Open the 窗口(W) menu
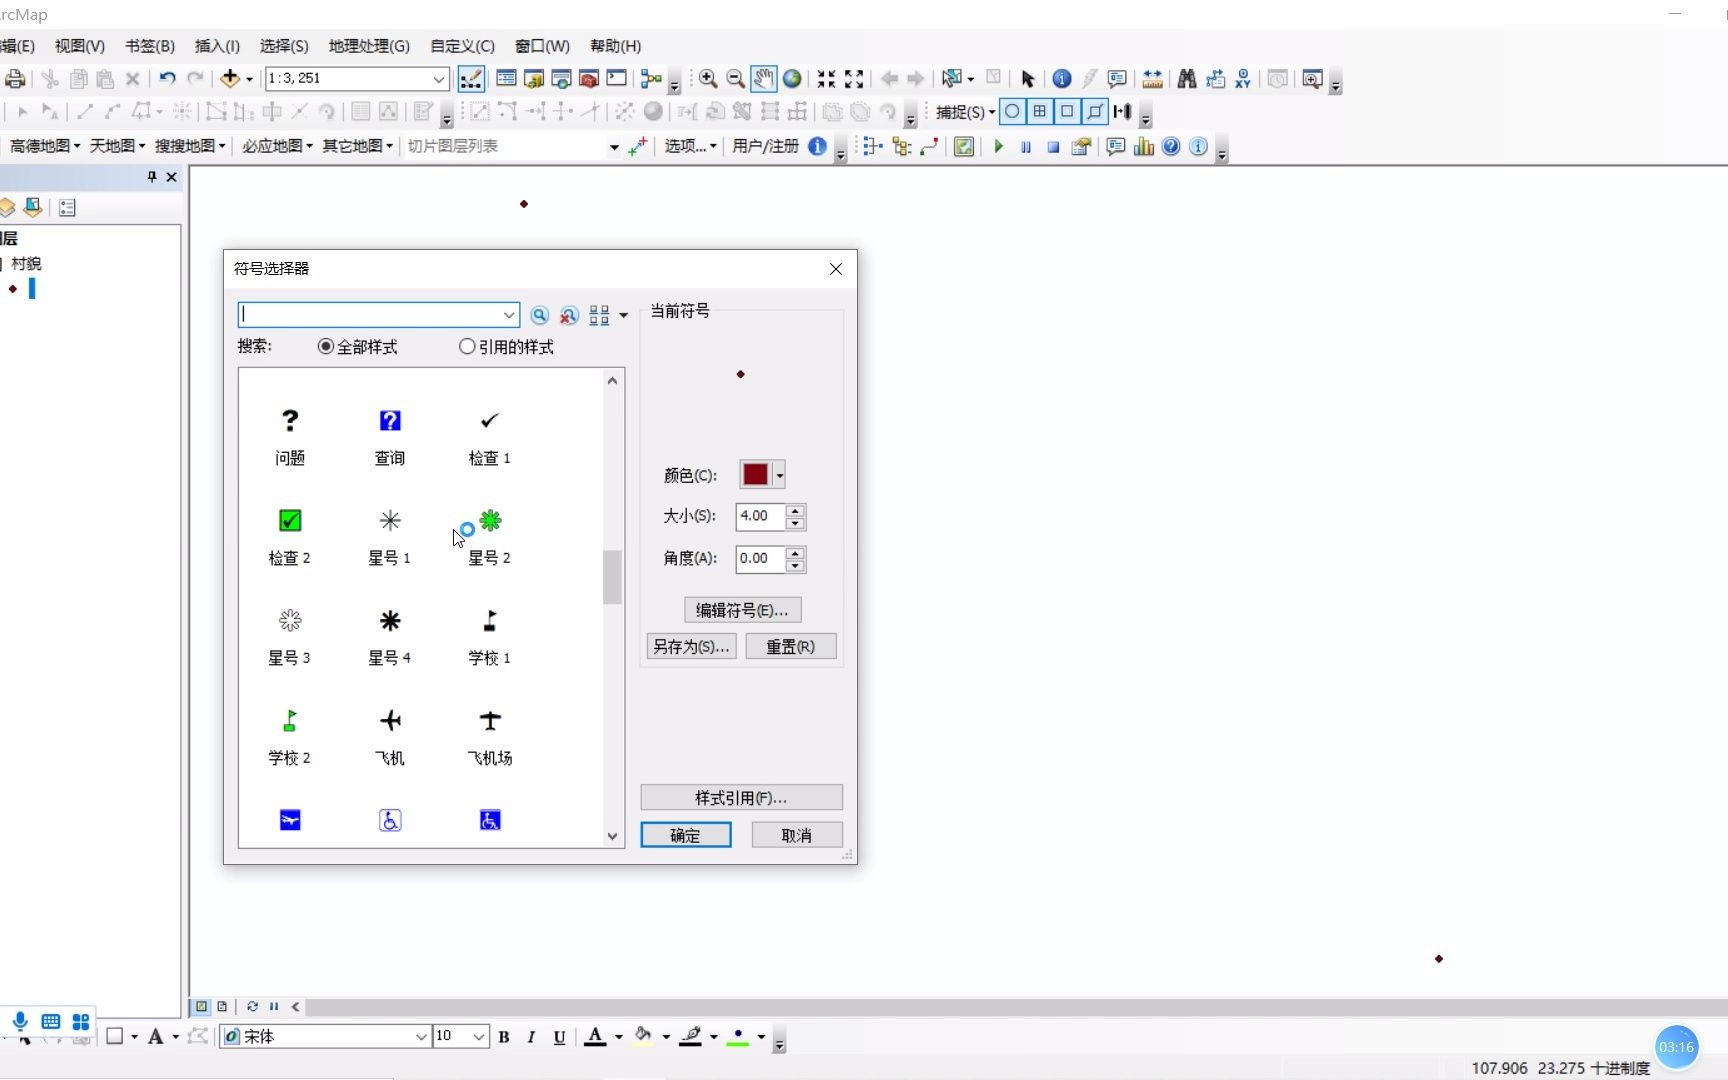 [x=541, y=46]
